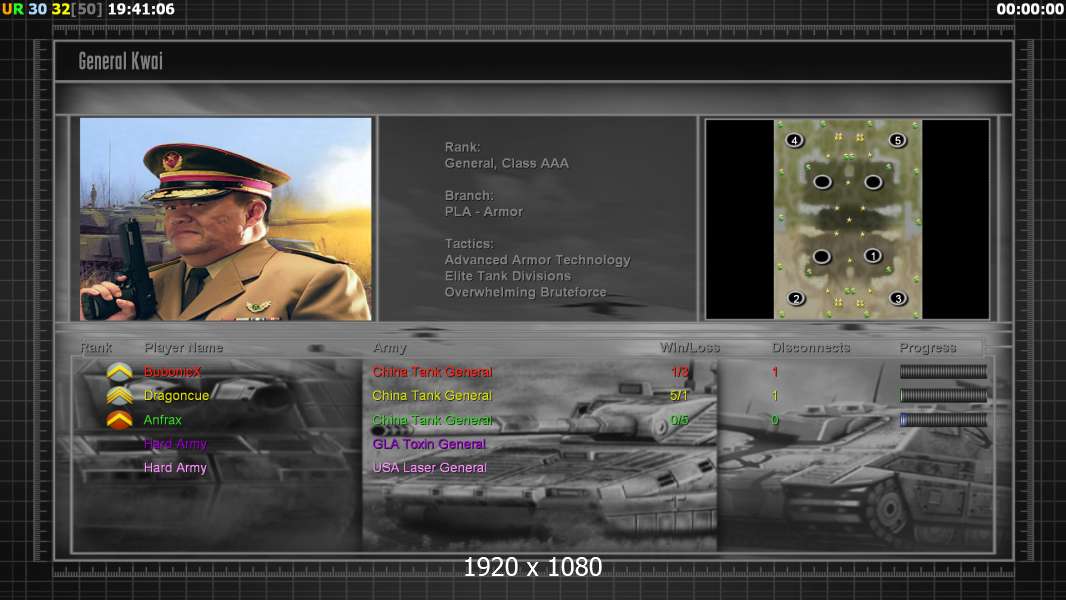
Task: Click the 'General, Class AAA' rank text
Action: (x=506, y=163)
